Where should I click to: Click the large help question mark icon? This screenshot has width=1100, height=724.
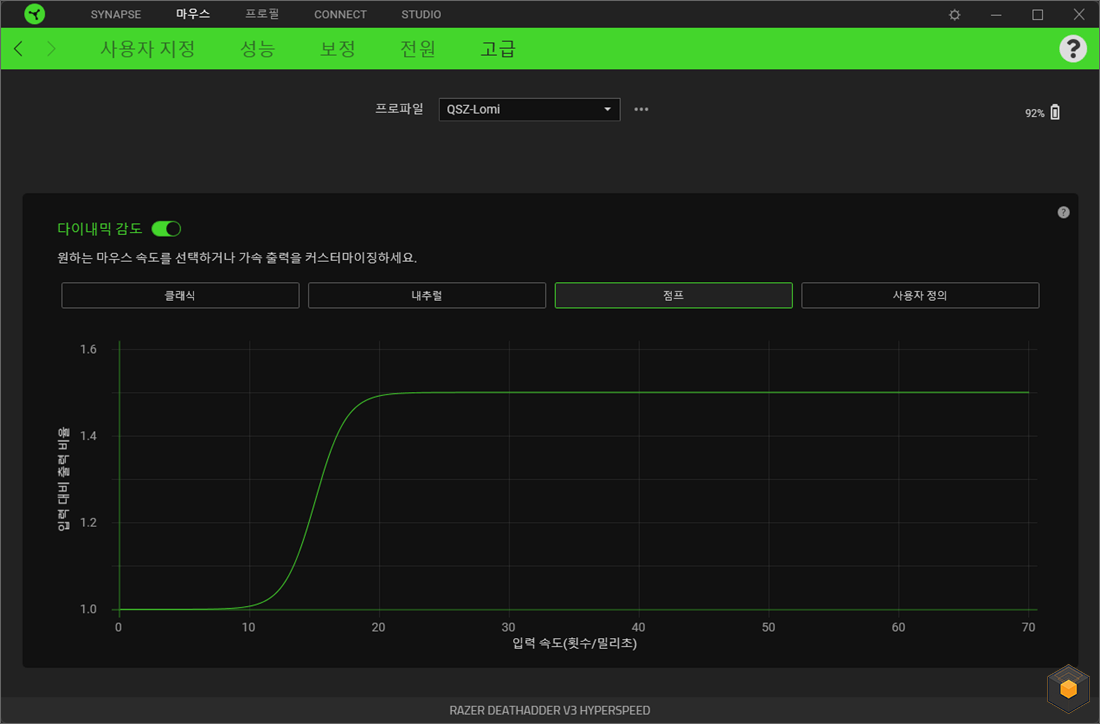(x=1072, y=49)
